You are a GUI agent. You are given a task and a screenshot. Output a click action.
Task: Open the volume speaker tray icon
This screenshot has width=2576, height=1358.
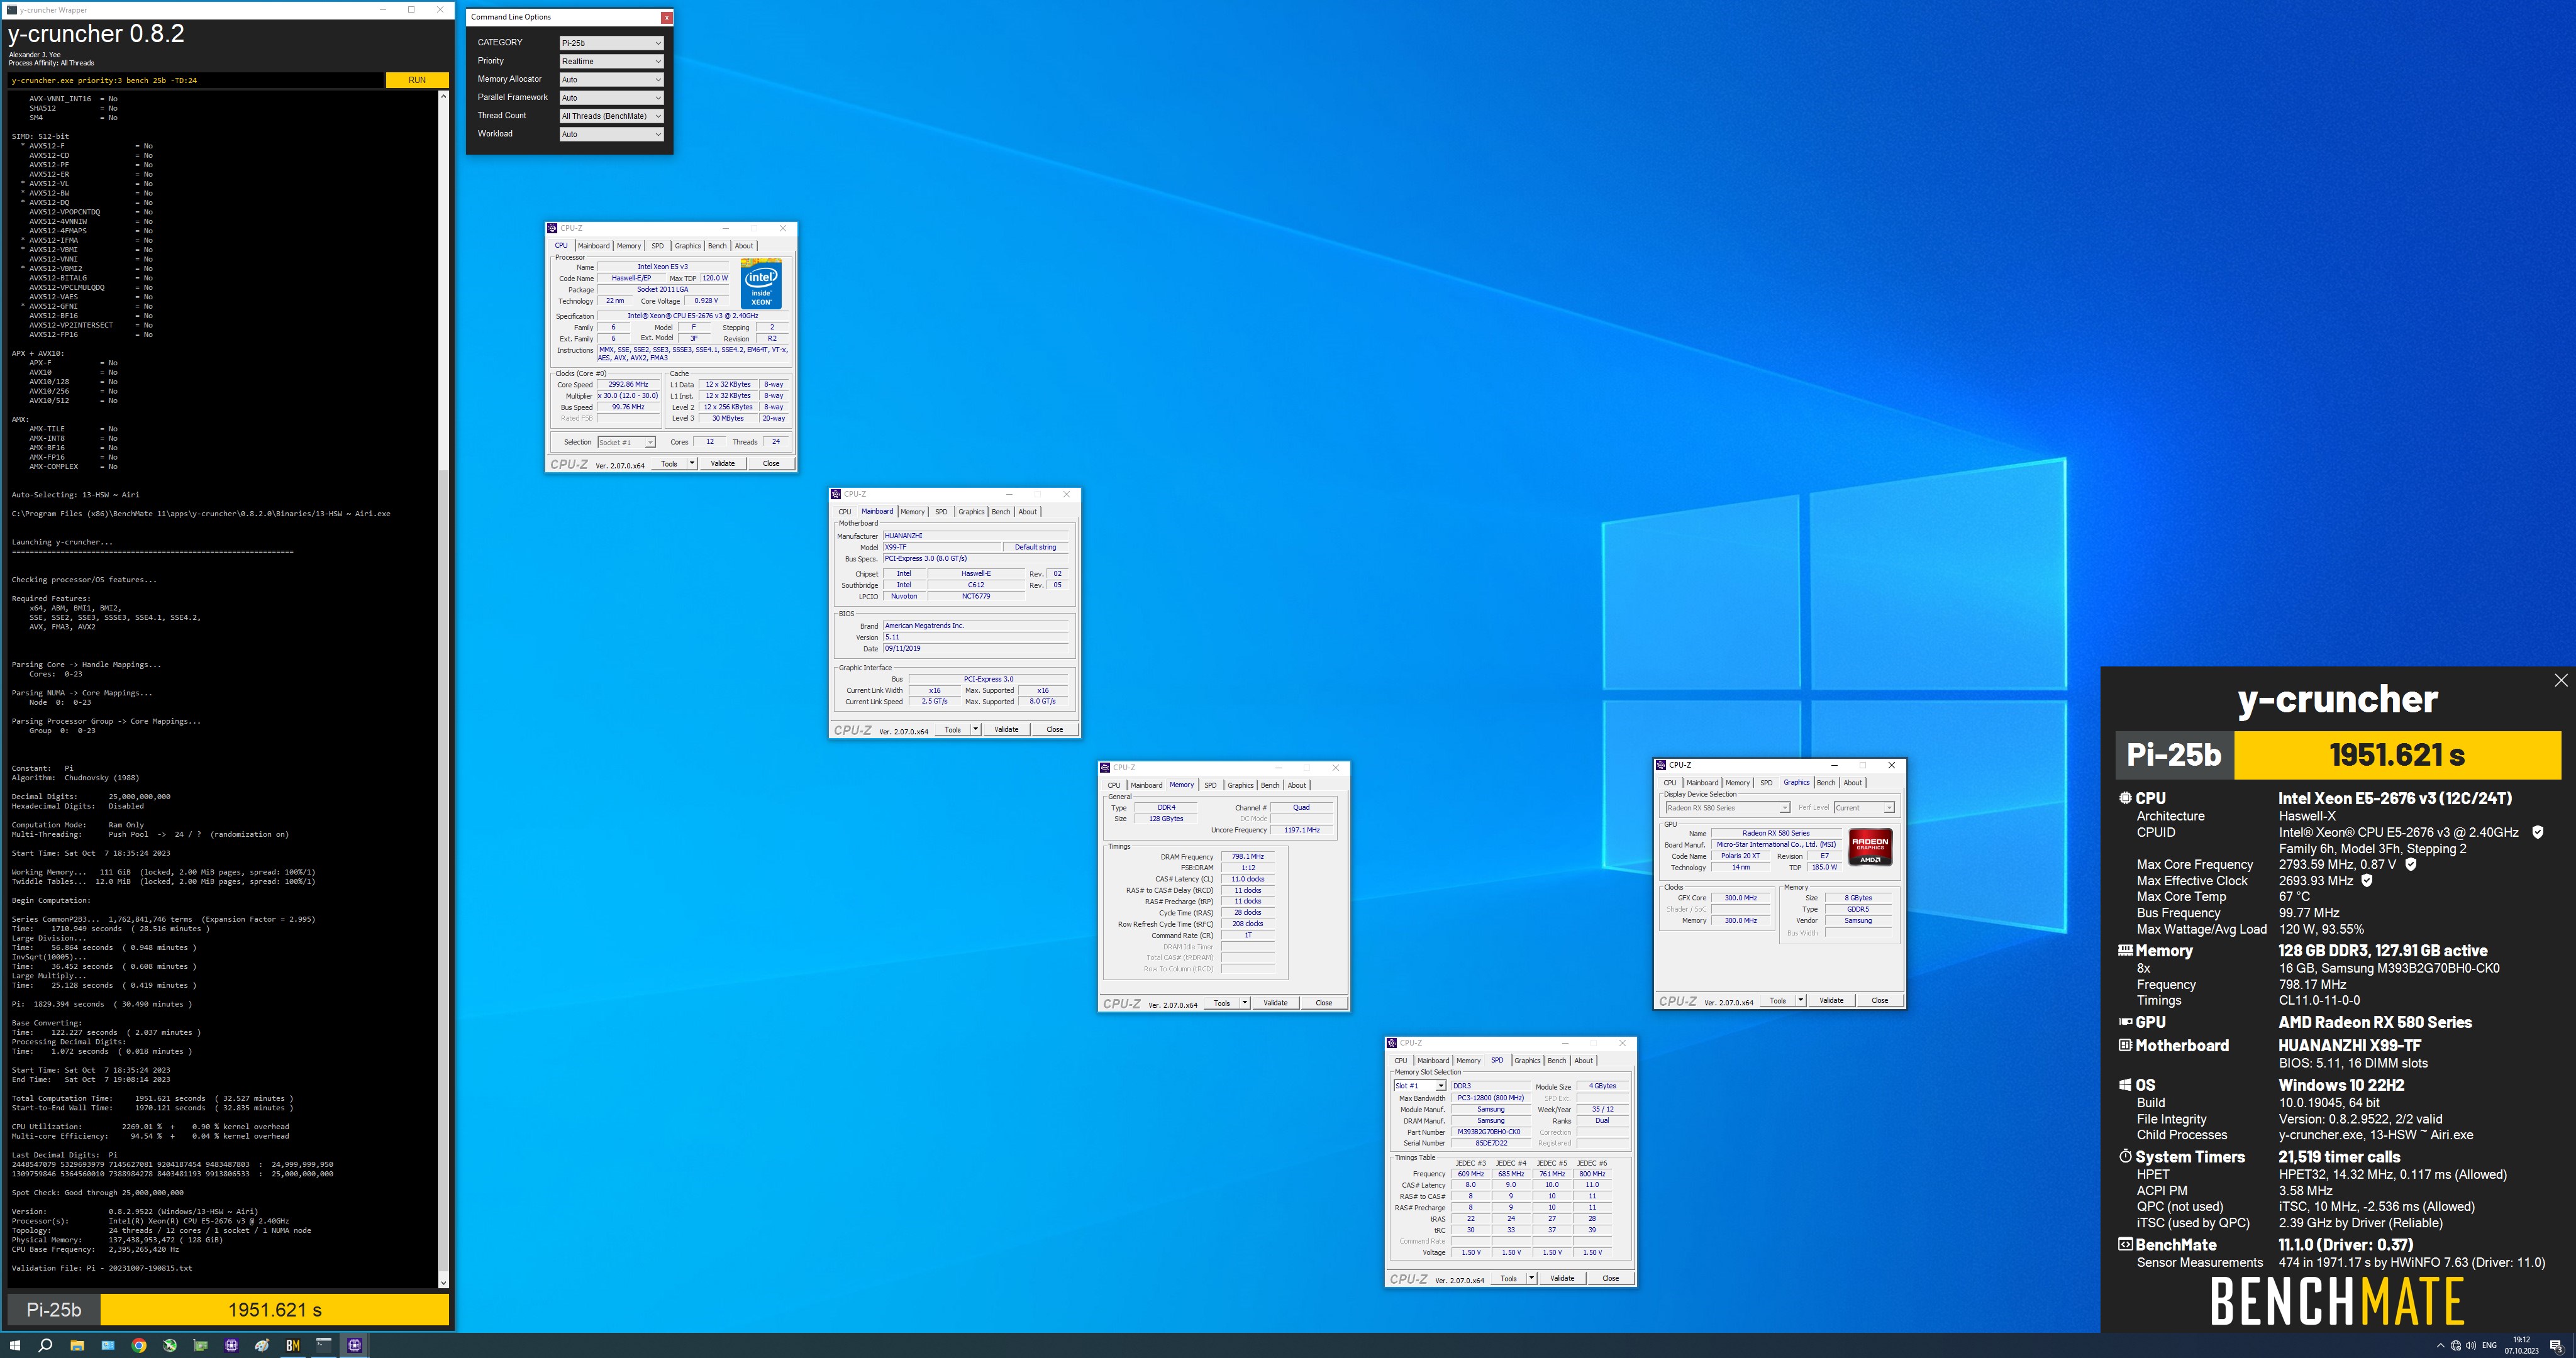coord(2470,1345)
